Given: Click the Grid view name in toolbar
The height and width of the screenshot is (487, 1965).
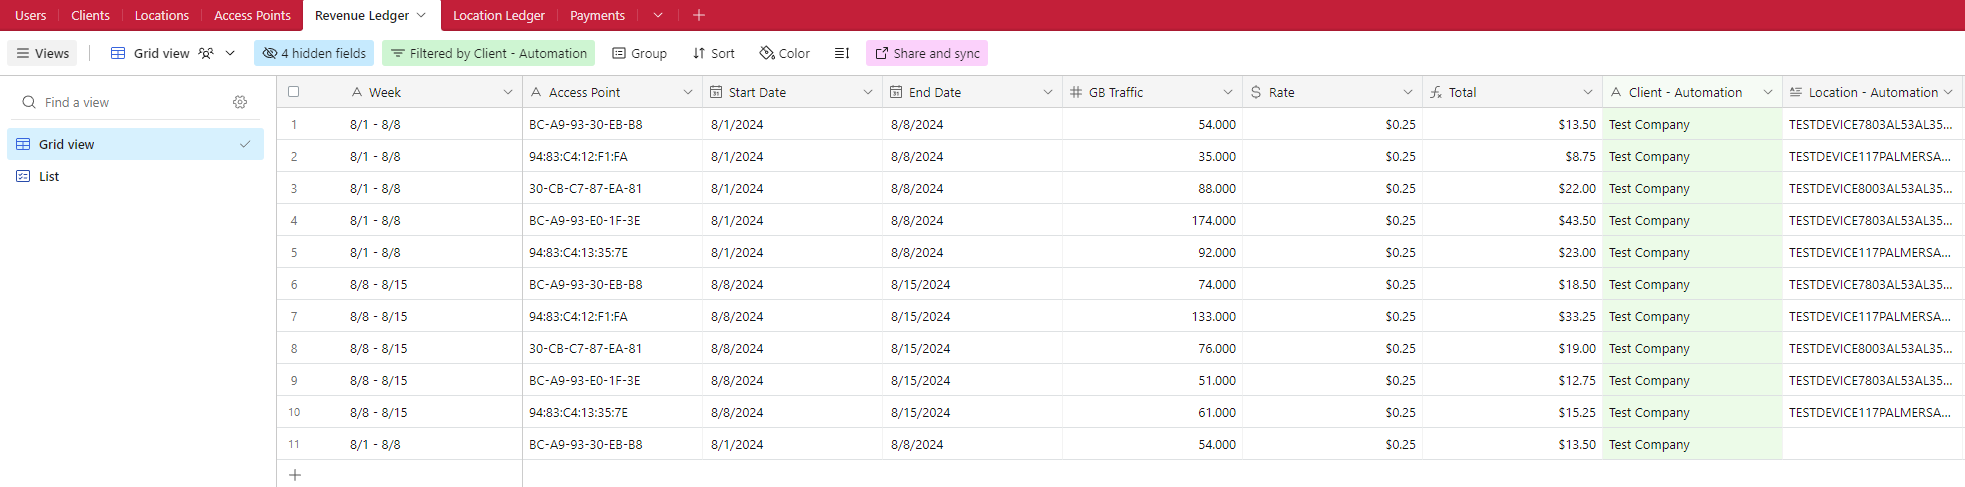Looking at the screenshot, I should click(161, 53).
